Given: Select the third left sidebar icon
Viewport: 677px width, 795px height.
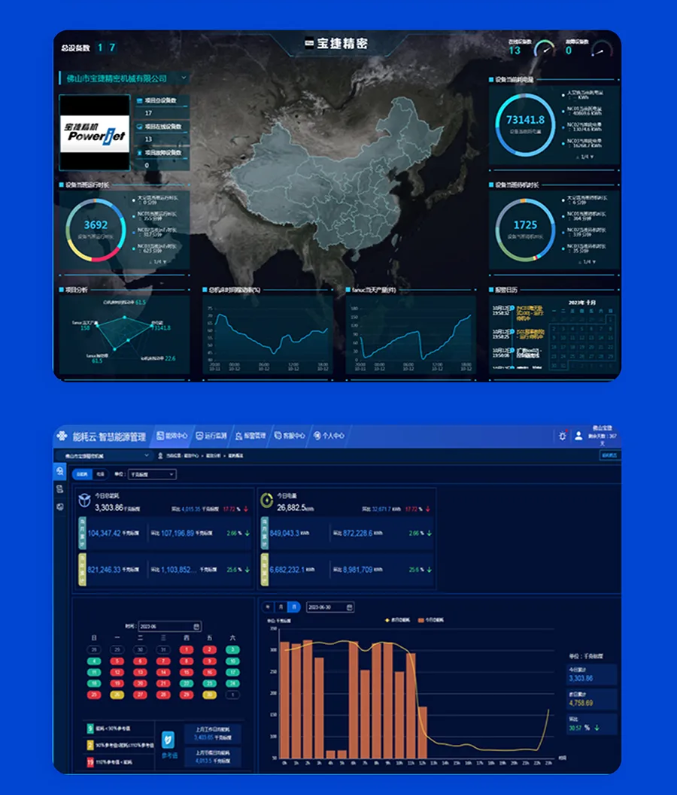Looking at the screenshot, I should (x=60, y=506).
